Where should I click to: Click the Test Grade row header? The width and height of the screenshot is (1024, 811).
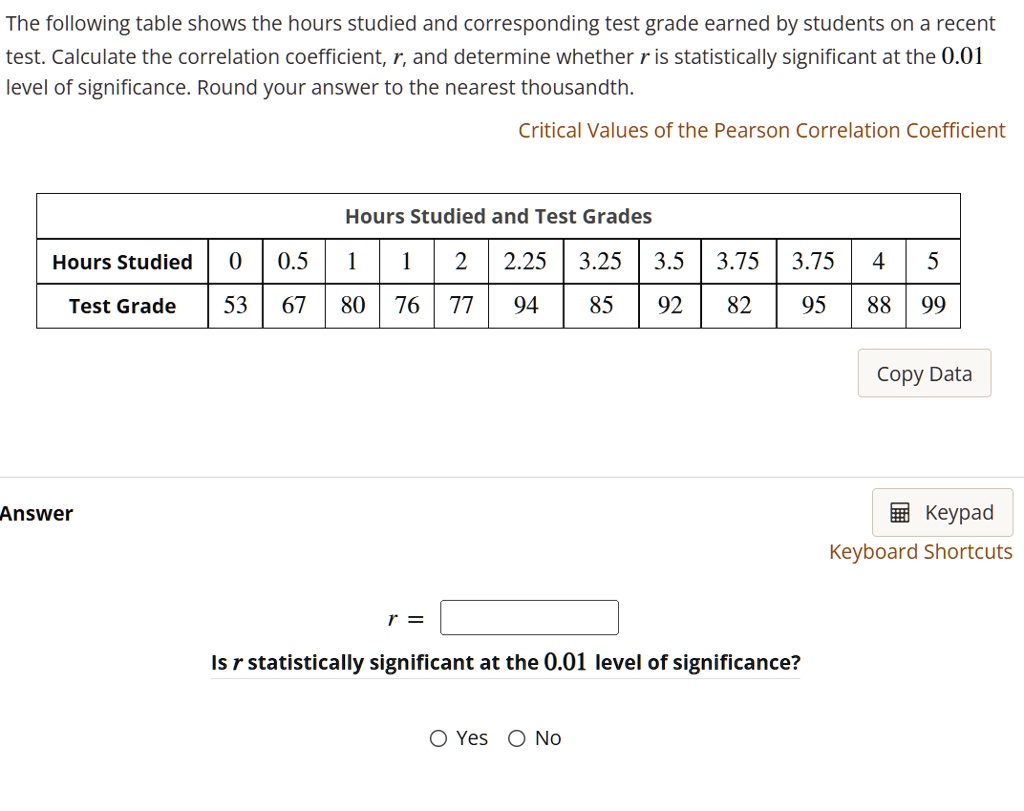[122, 306]
